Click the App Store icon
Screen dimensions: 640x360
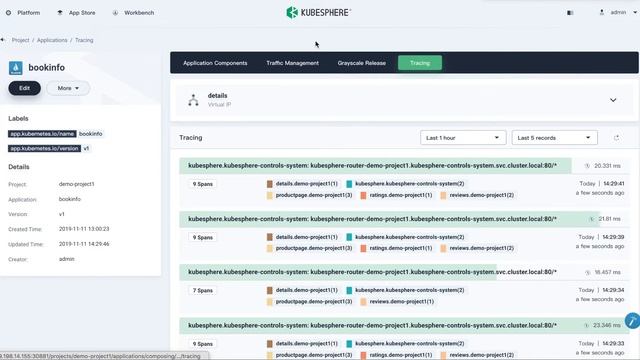pos(60,13)
